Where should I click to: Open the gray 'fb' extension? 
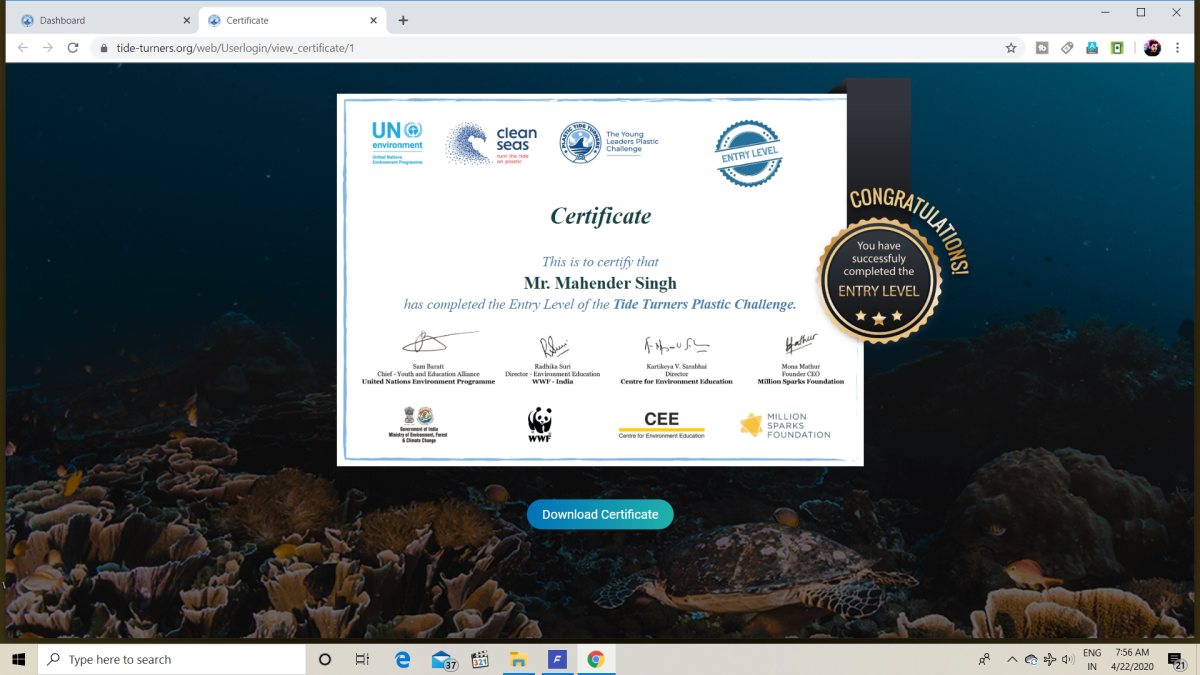click(x=1042, y=48)
